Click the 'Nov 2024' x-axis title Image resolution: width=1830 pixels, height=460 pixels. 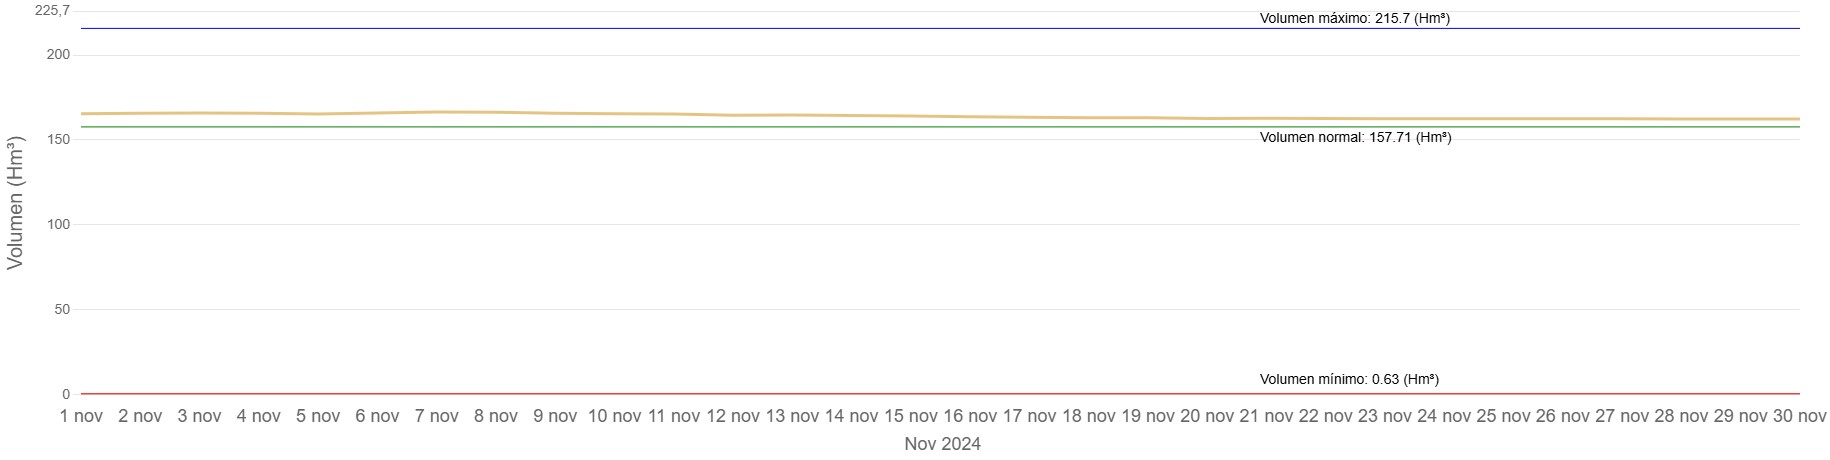click(942, 444)
